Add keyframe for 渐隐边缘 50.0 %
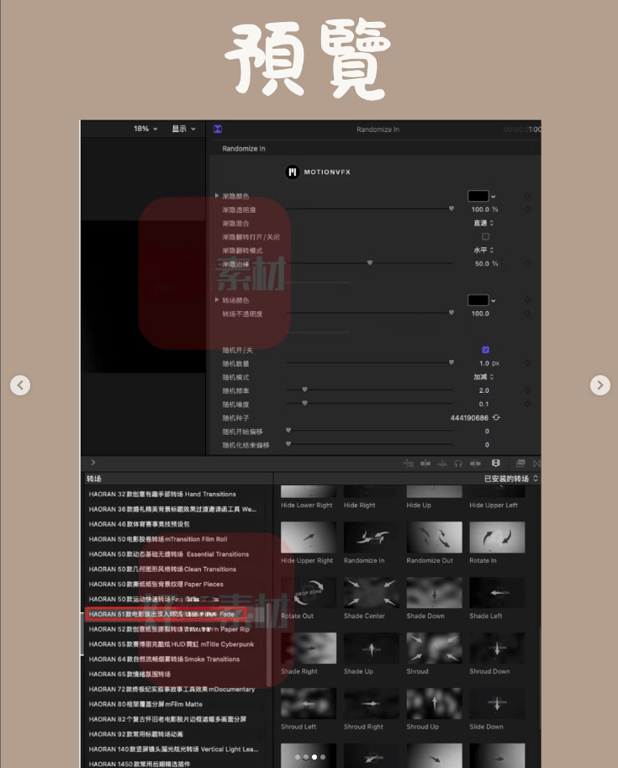 click(527, 264)
